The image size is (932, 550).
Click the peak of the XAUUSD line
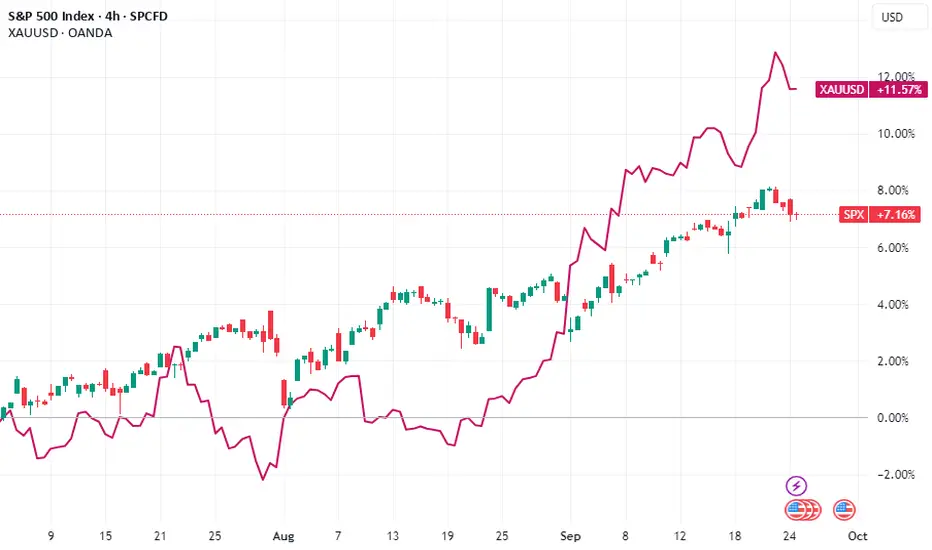775,53
